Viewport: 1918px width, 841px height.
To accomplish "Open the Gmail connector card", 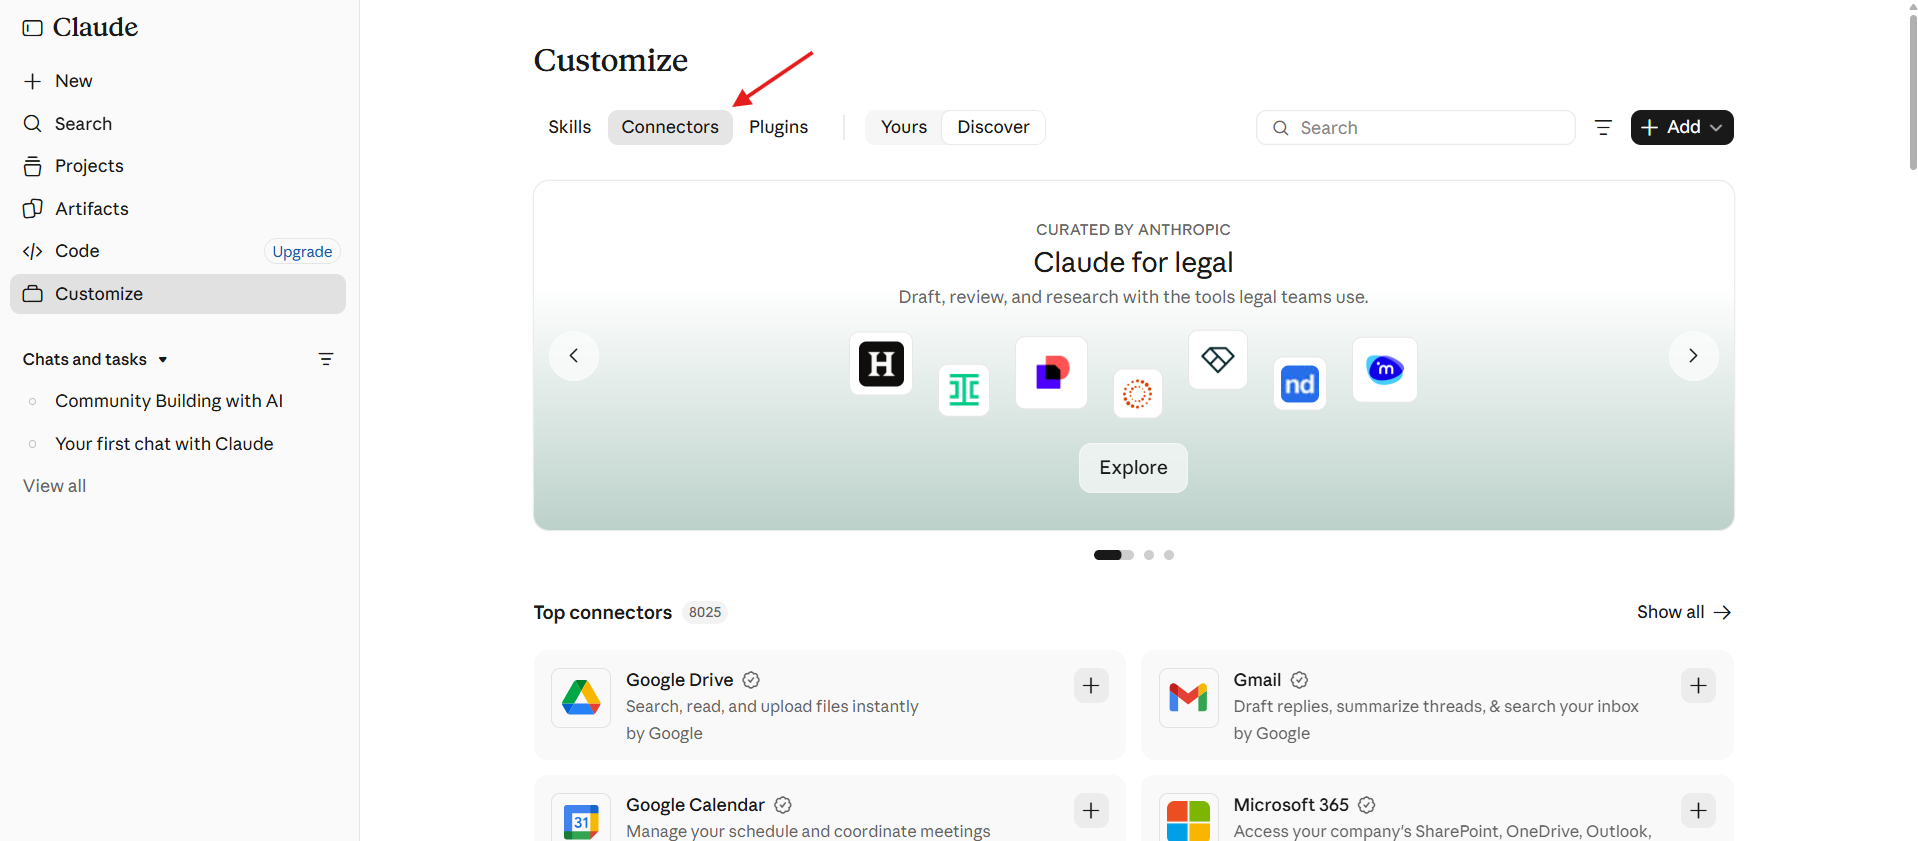I will tap(1437, 705).
